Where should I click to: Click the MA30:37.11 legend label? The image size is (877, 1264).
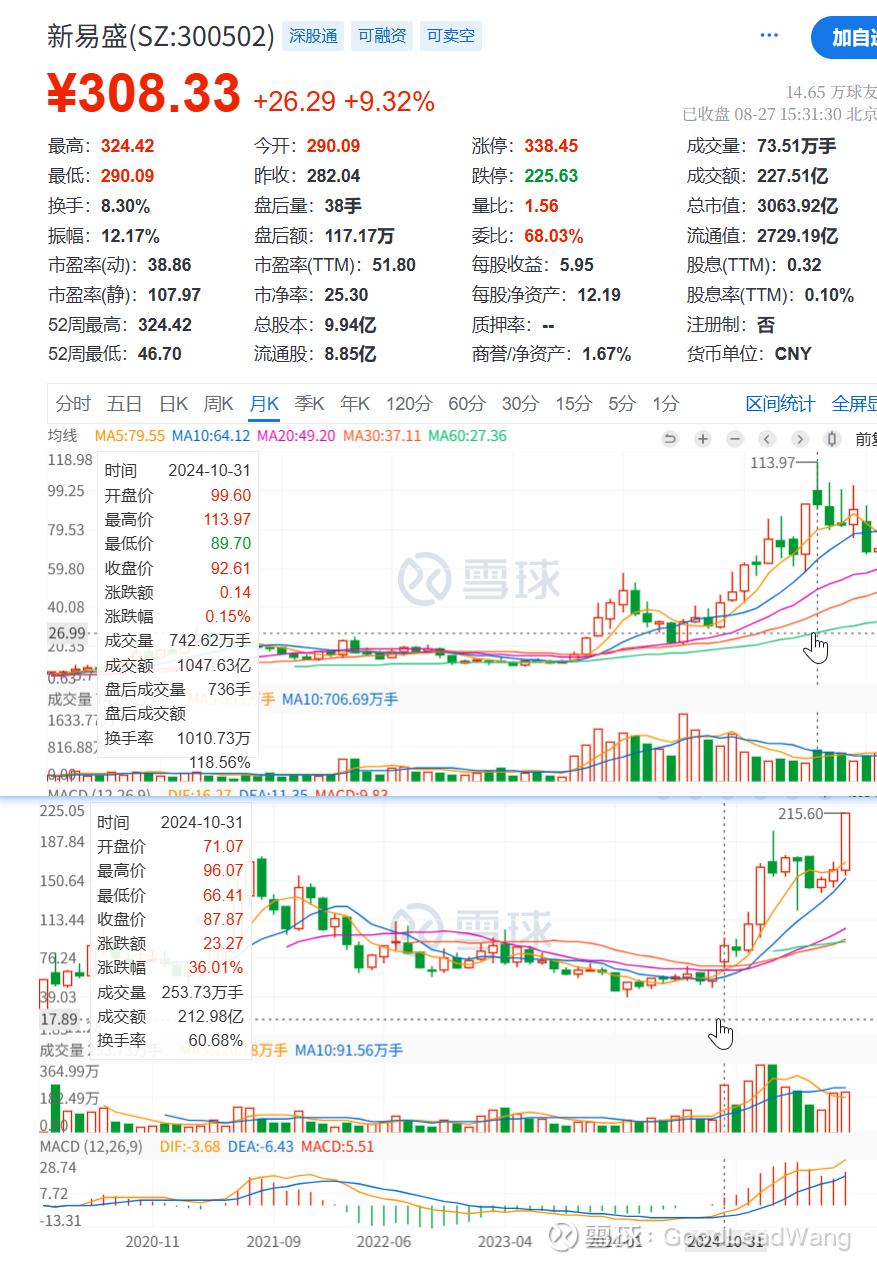click(x=383, y=436)
